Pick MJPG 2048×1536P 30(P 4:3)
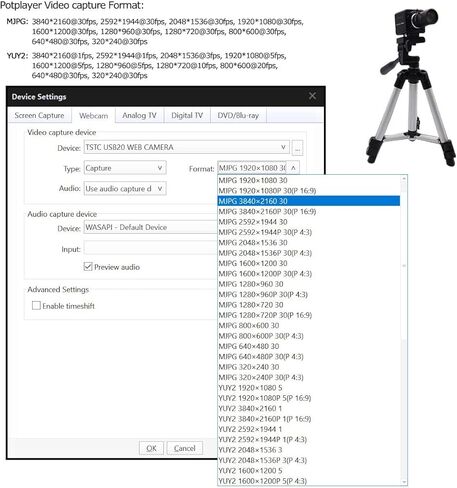Screen dimensions: 457x488 pyautogui.click(x=309, y=253)
